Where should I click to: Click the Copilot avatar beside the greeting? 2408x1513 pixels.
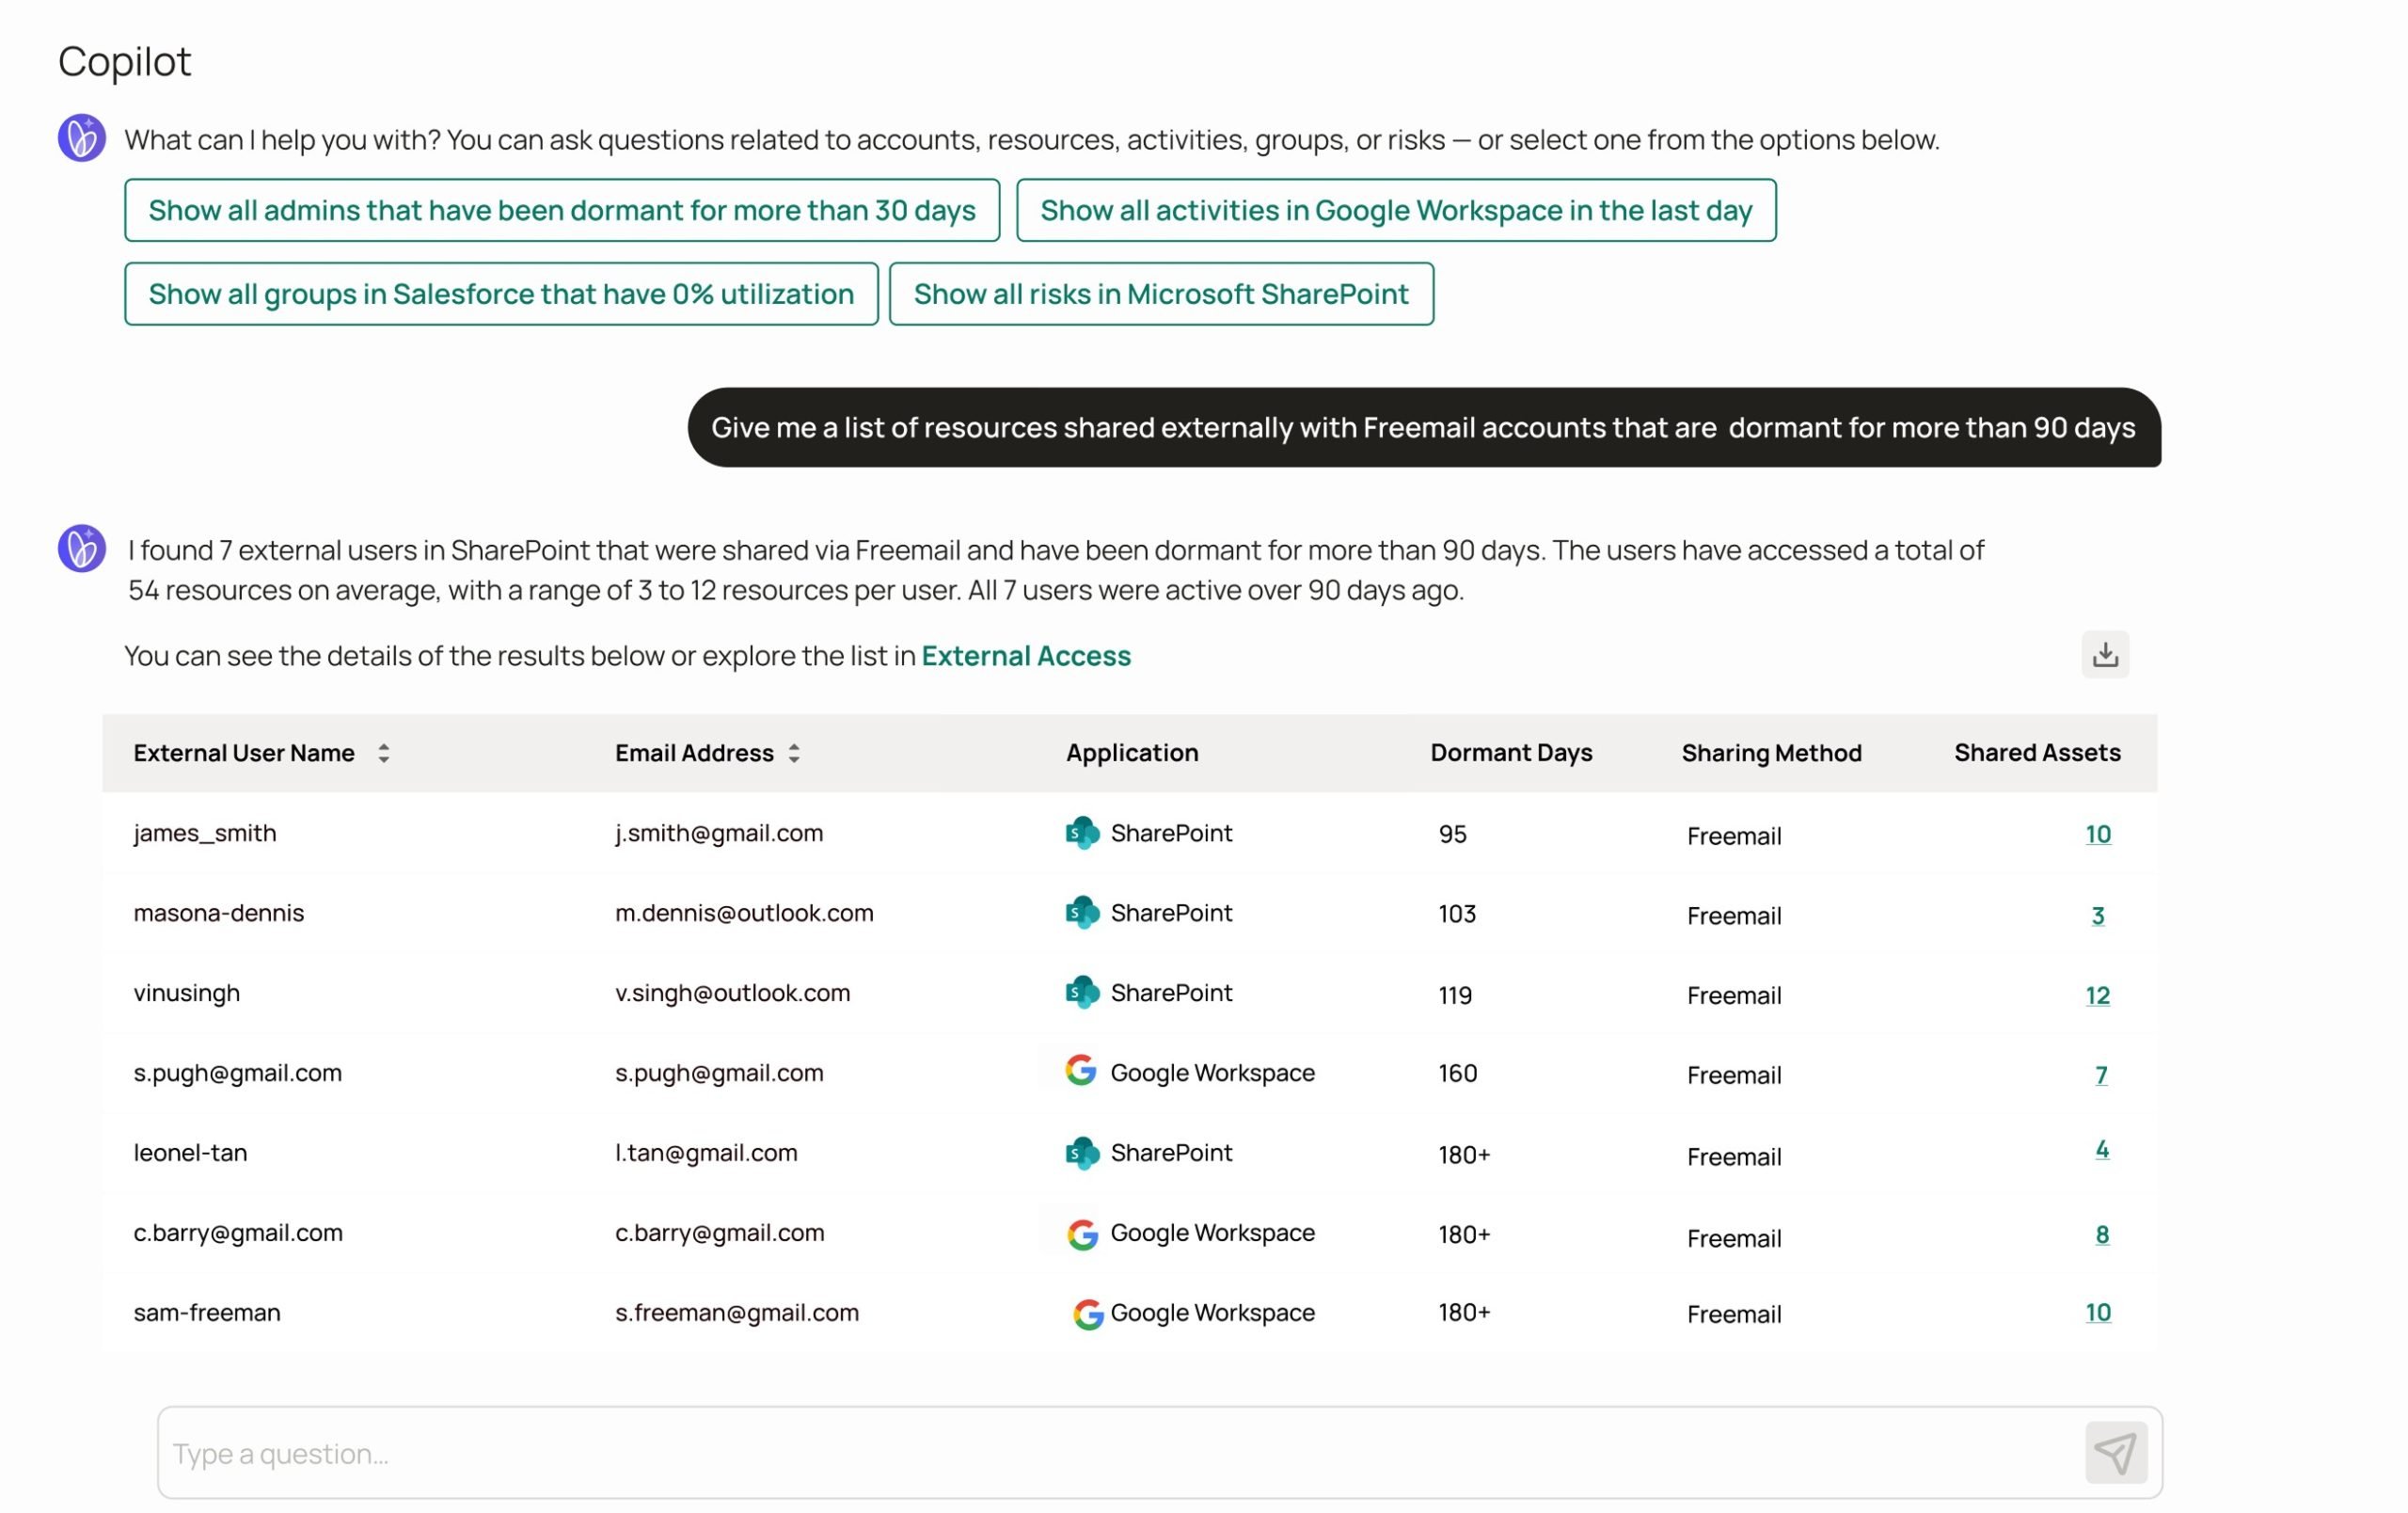(81, 138)
